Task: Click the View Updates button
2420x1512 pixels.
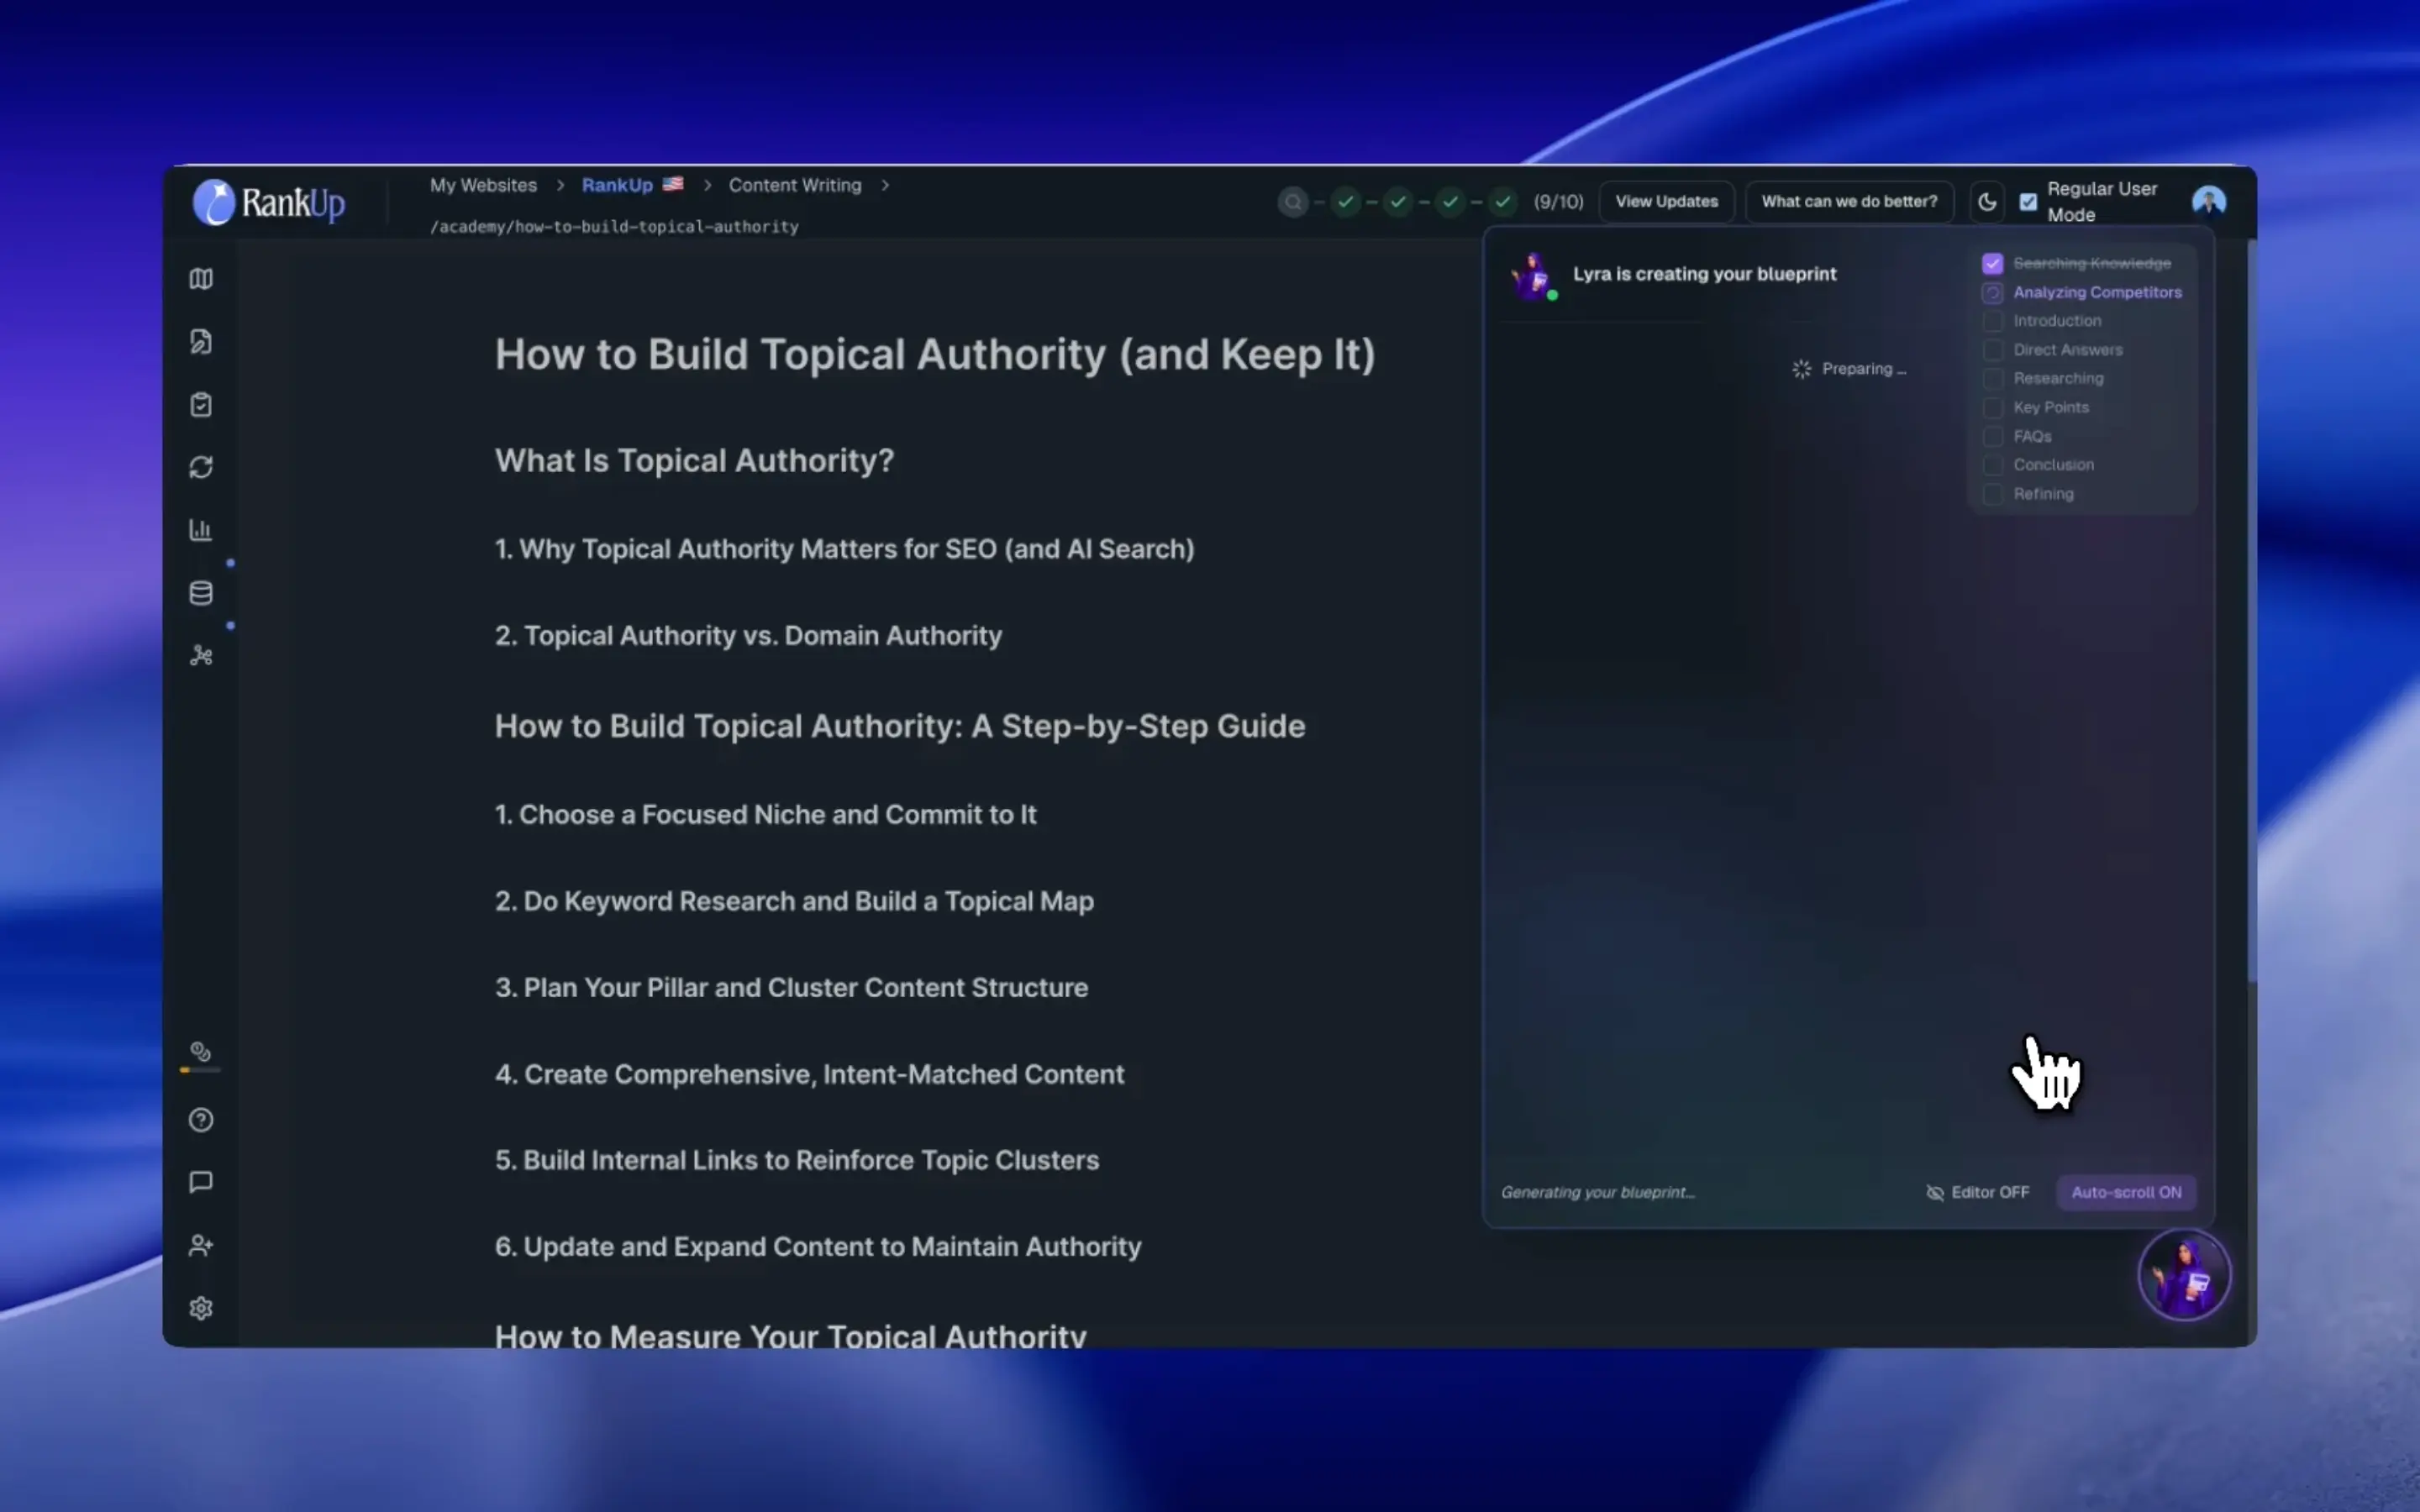Action: [x=1666, y=202]
